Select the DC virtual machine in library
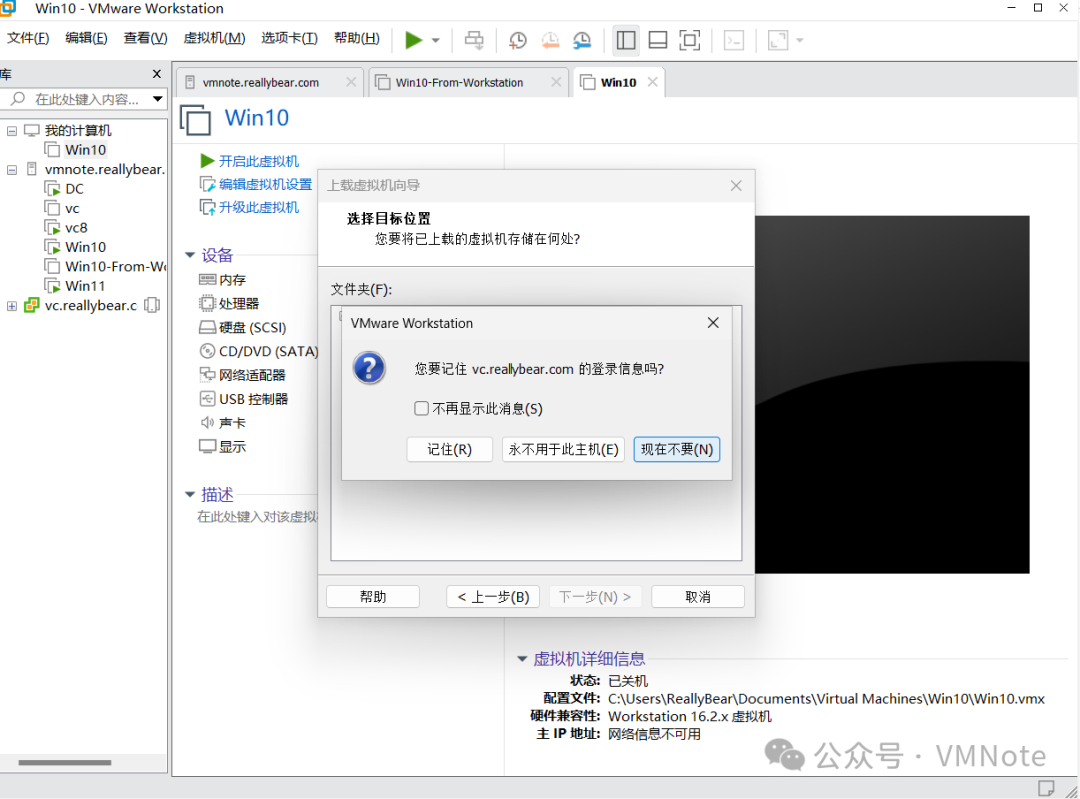 (74, 189)
